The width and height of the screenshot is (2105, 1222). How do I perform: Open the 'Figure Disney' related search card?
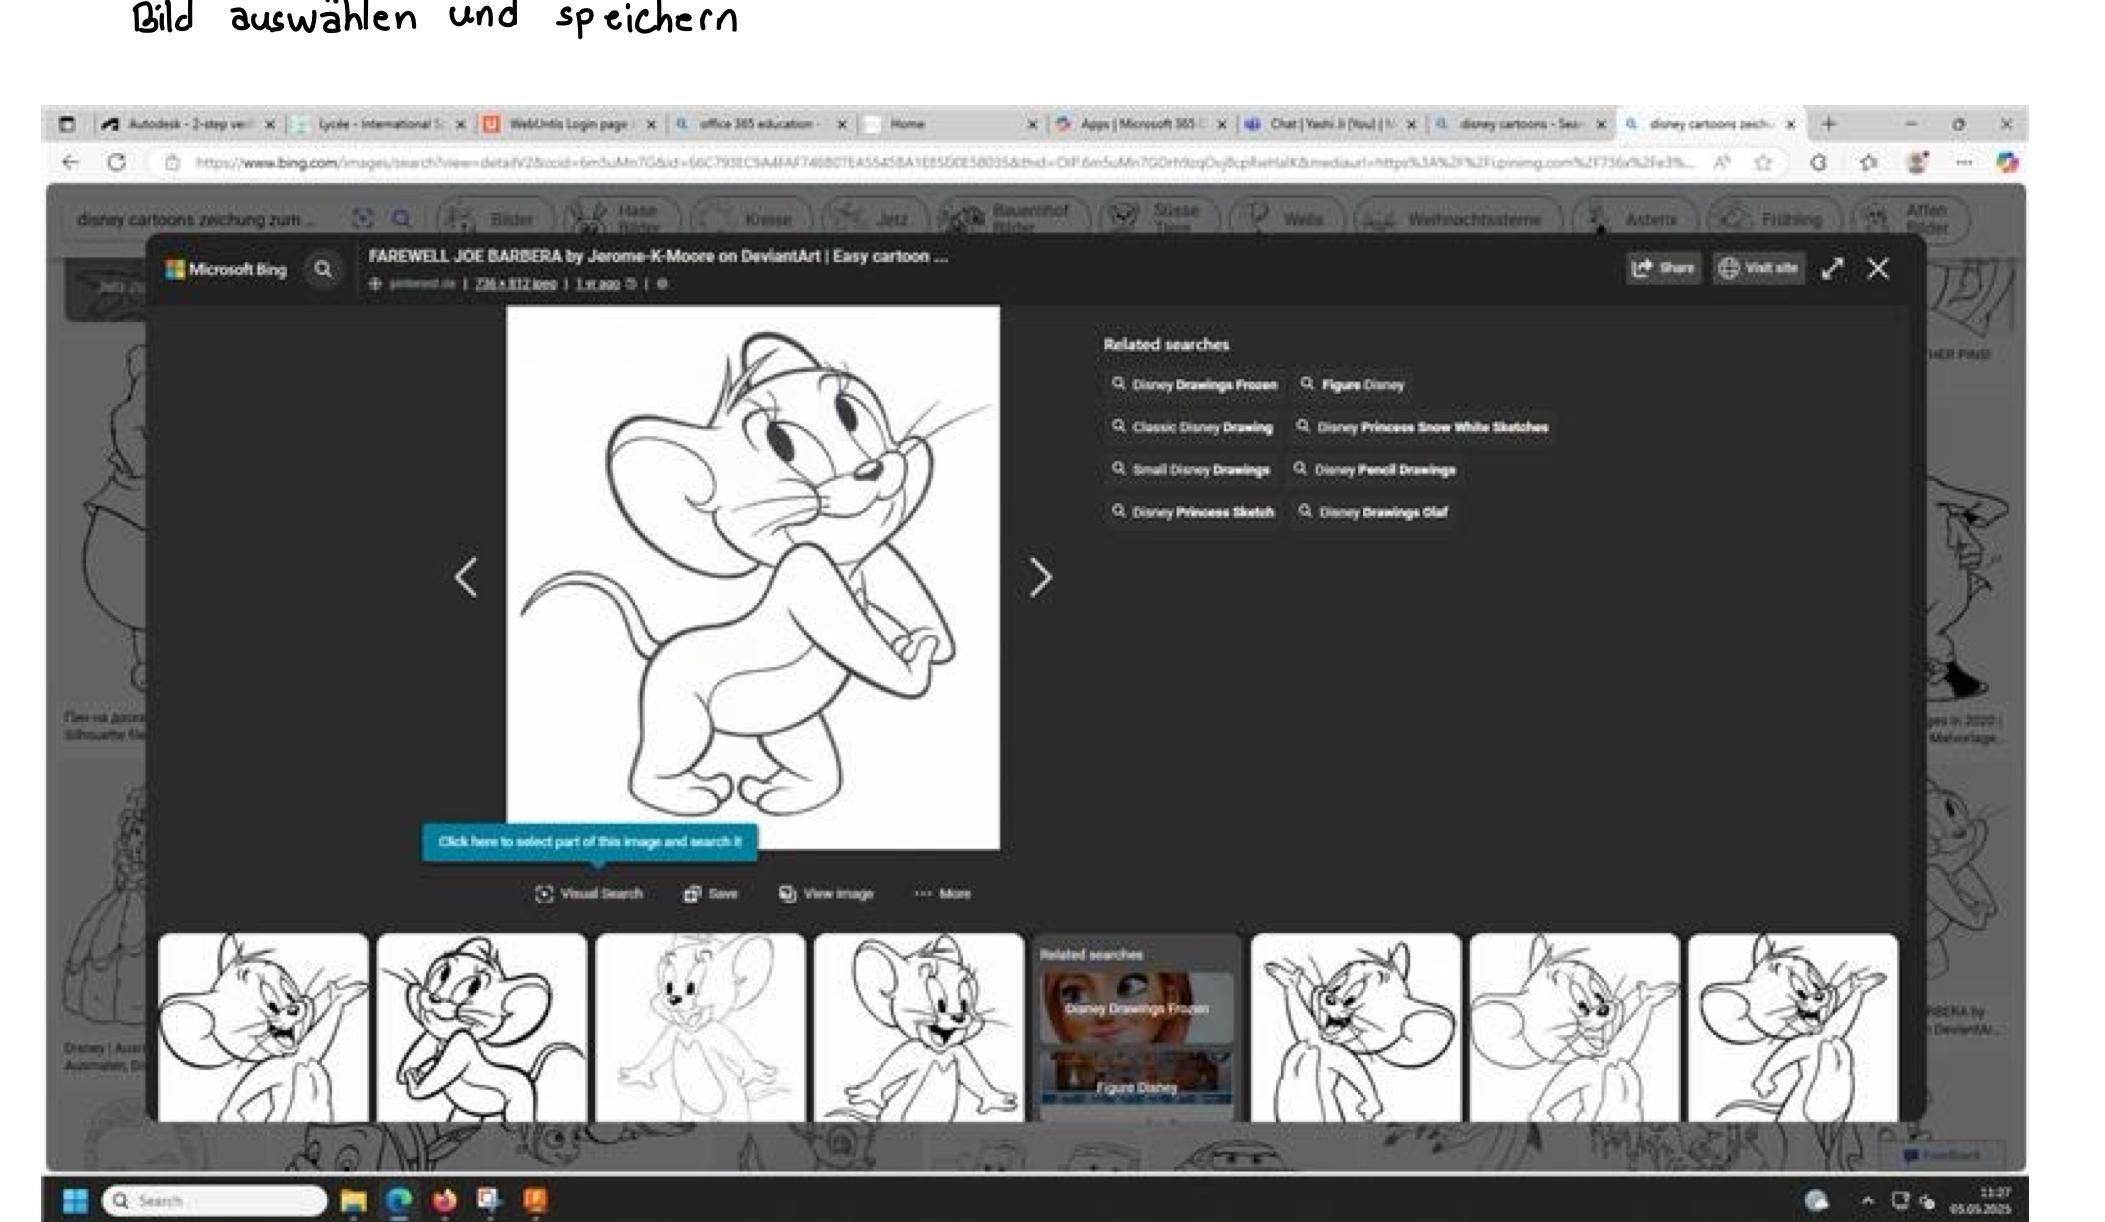[x=1136, y=1086]
